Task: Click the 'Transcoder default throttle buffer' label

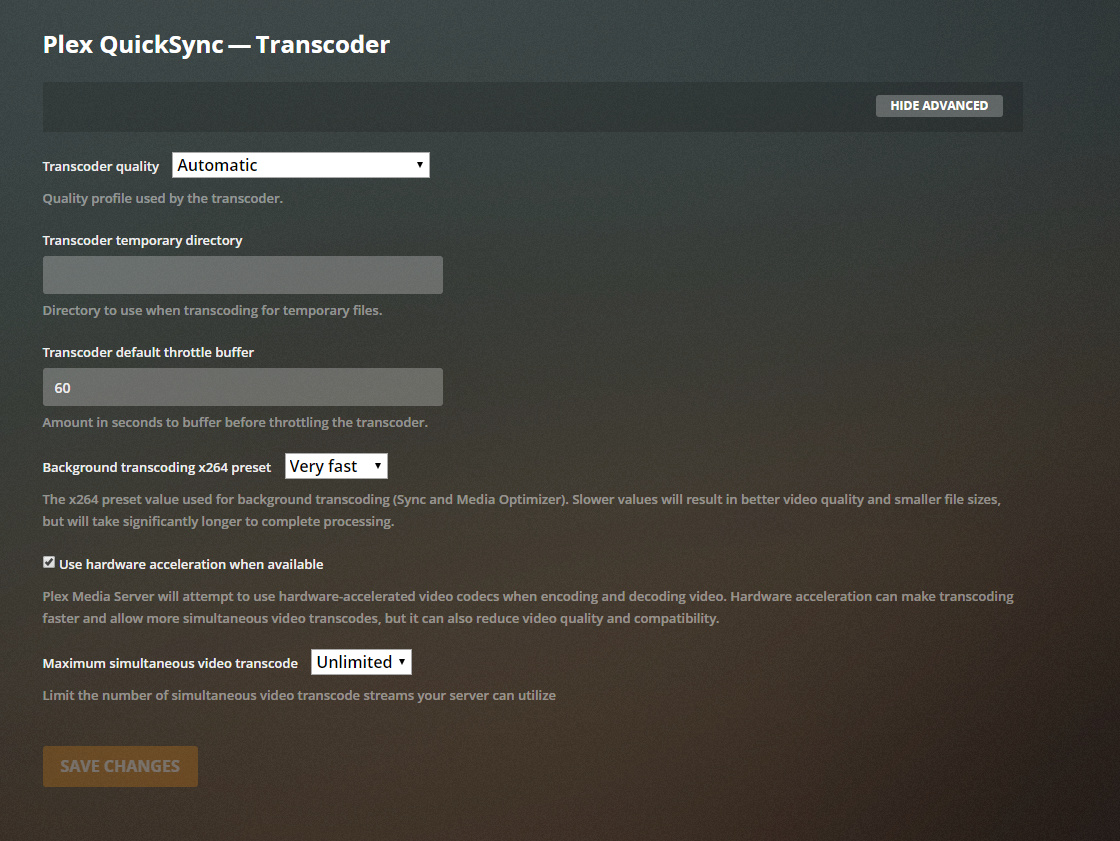Action: point(148,352)
